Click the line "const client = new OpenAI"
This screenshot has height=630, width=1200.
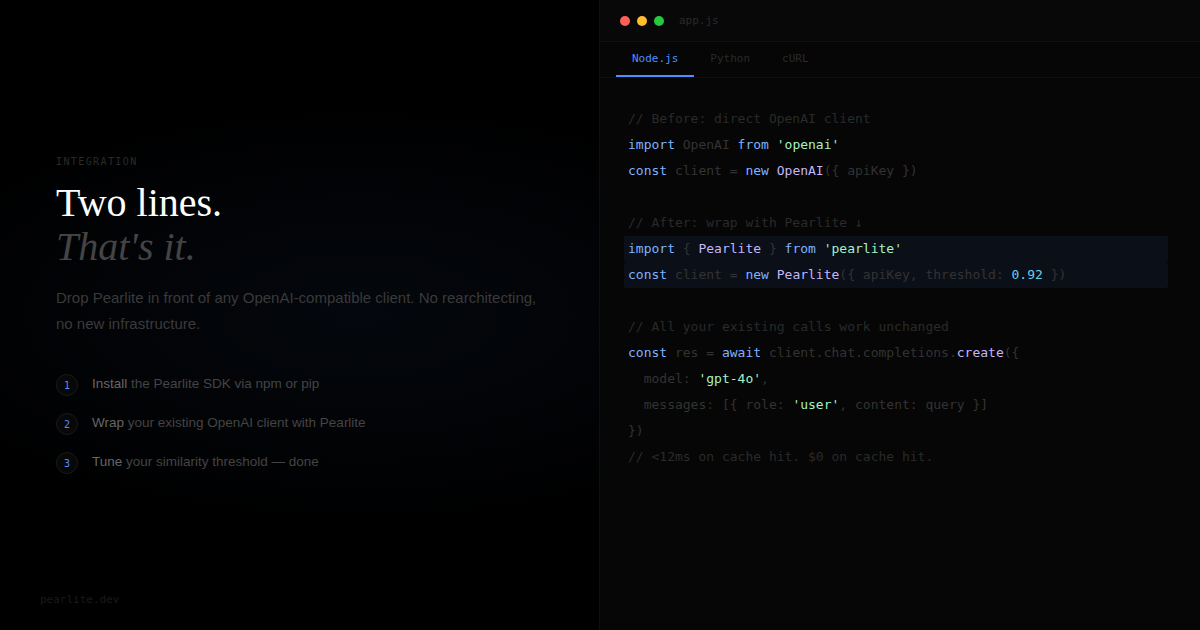point(773,171)
